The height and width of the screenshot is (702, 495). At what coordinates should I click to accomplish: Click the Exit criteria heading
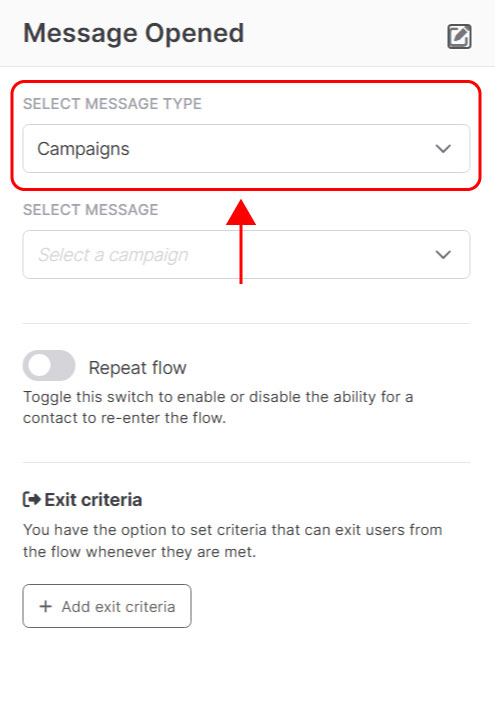click(93, 500)
